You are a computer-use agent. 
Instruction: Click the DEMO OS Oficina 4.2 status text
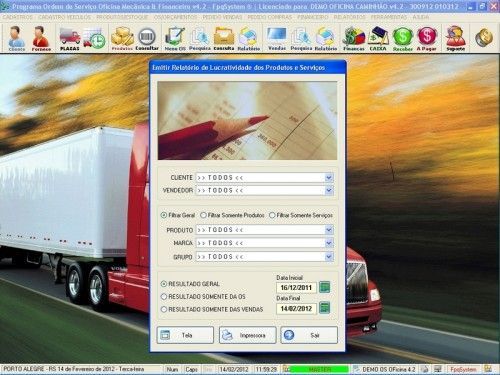tap(388, 369)
